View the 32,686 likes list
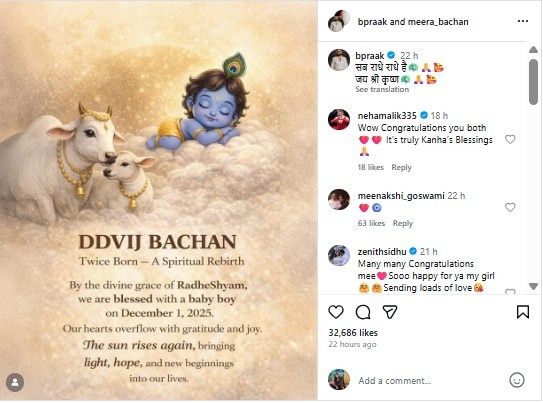This screenshot has height=403, width=543. click(353, 333)
